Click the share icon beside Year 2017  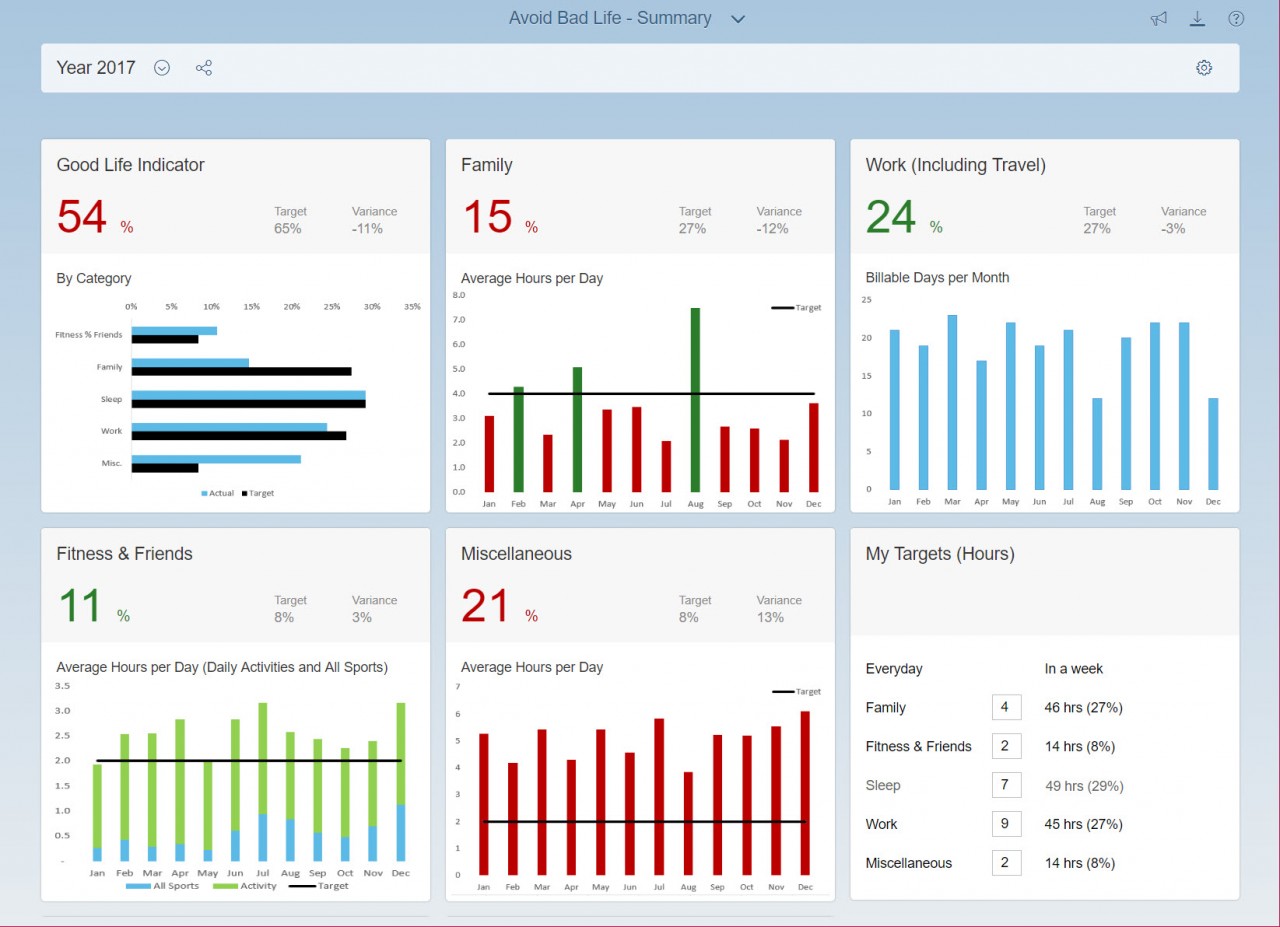click(204, 68)
